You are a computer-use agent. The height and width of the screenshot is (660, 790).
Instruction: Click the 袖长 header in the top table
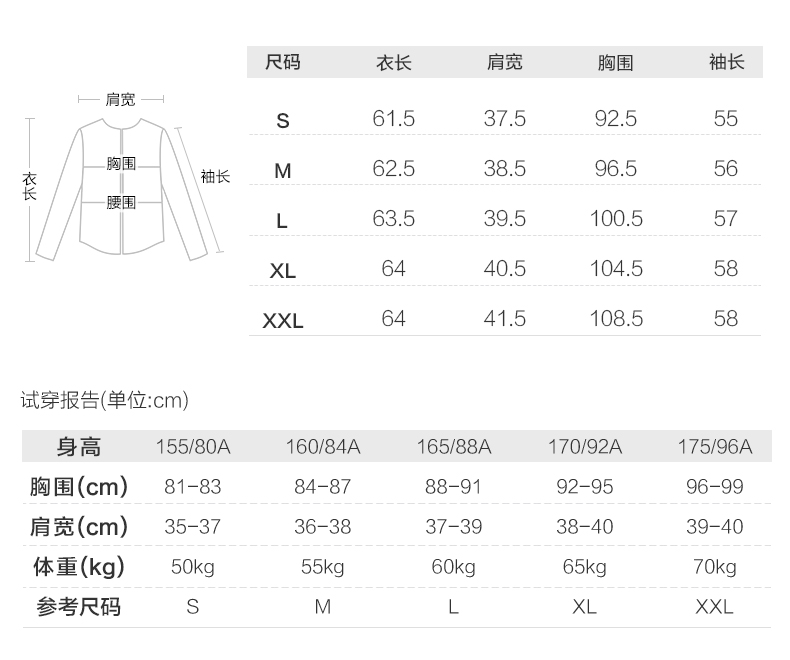[726, 63]
